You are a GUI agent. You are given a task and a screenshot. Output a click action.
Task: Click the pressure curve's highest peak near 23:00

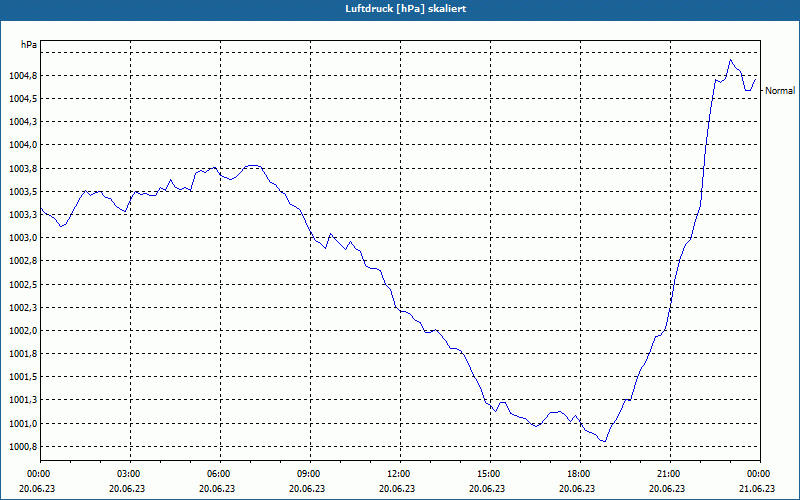731,60
